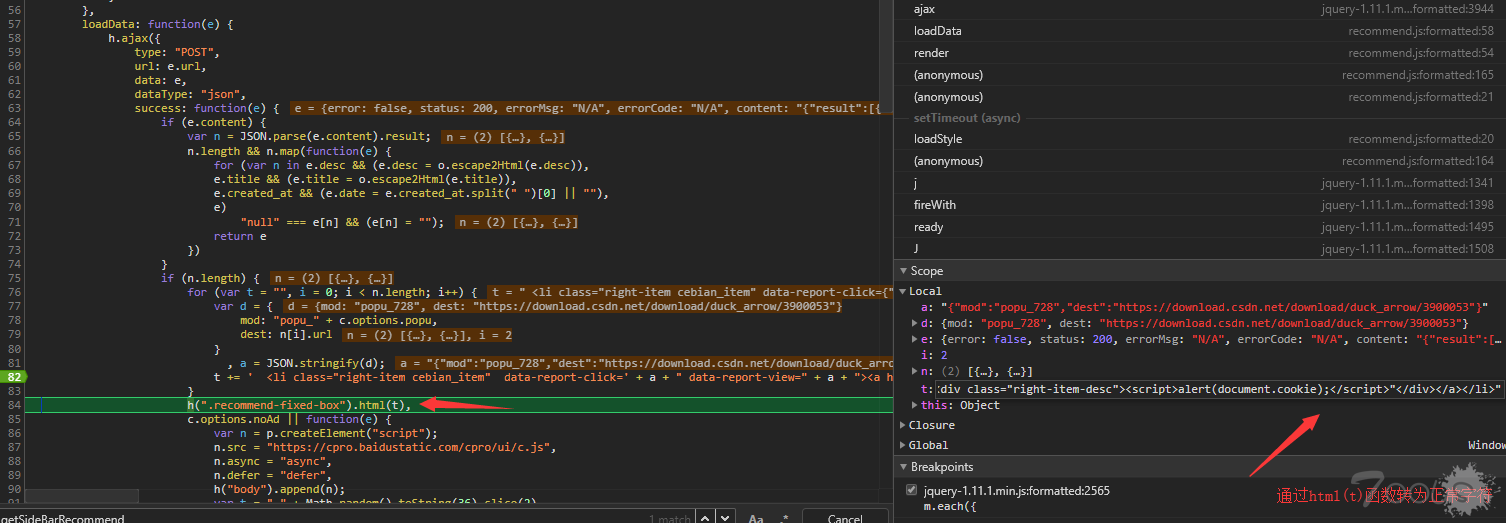Viewport: 1506px width, 523px height.
Task: Click 'setTimeout (async)' call stack separator
Action: point(967,118)
